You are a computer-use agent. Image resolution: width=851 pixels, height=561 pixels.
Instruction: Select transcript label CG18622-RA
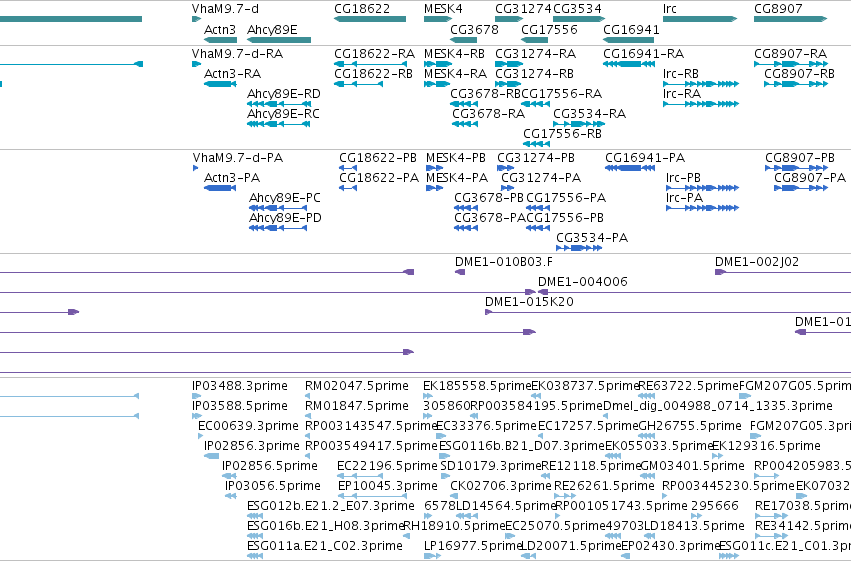tap(374, 54)
